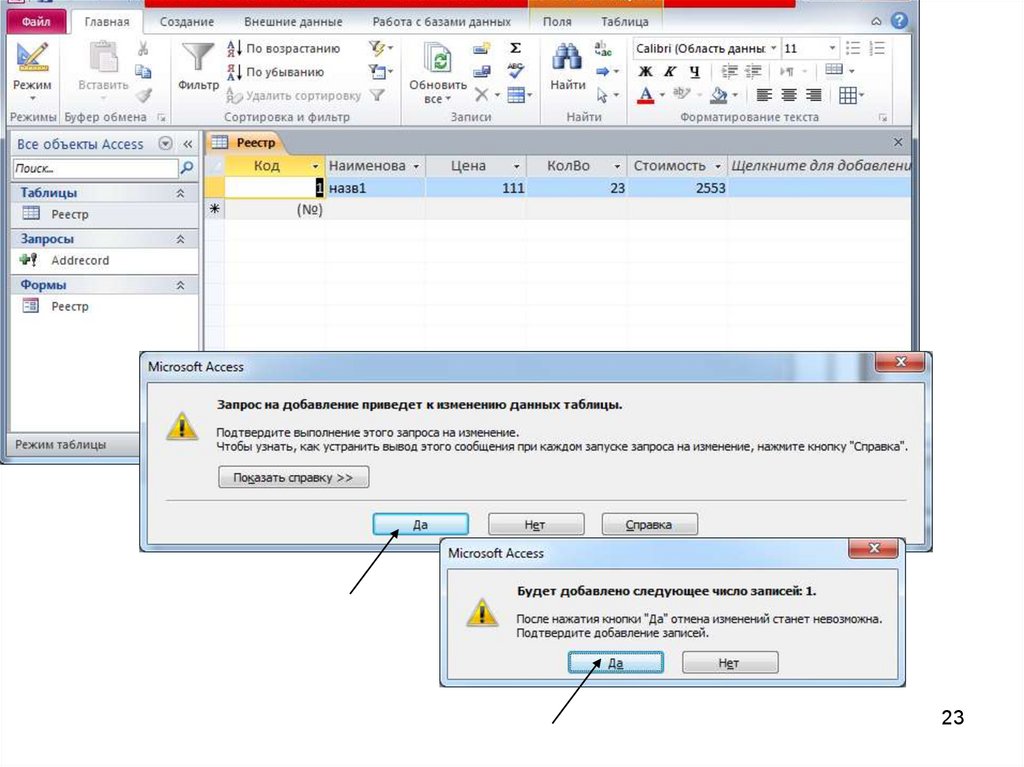1024x767 pixels.
Task: Open the Calibri font name dropdown
Action: (772, 48)
